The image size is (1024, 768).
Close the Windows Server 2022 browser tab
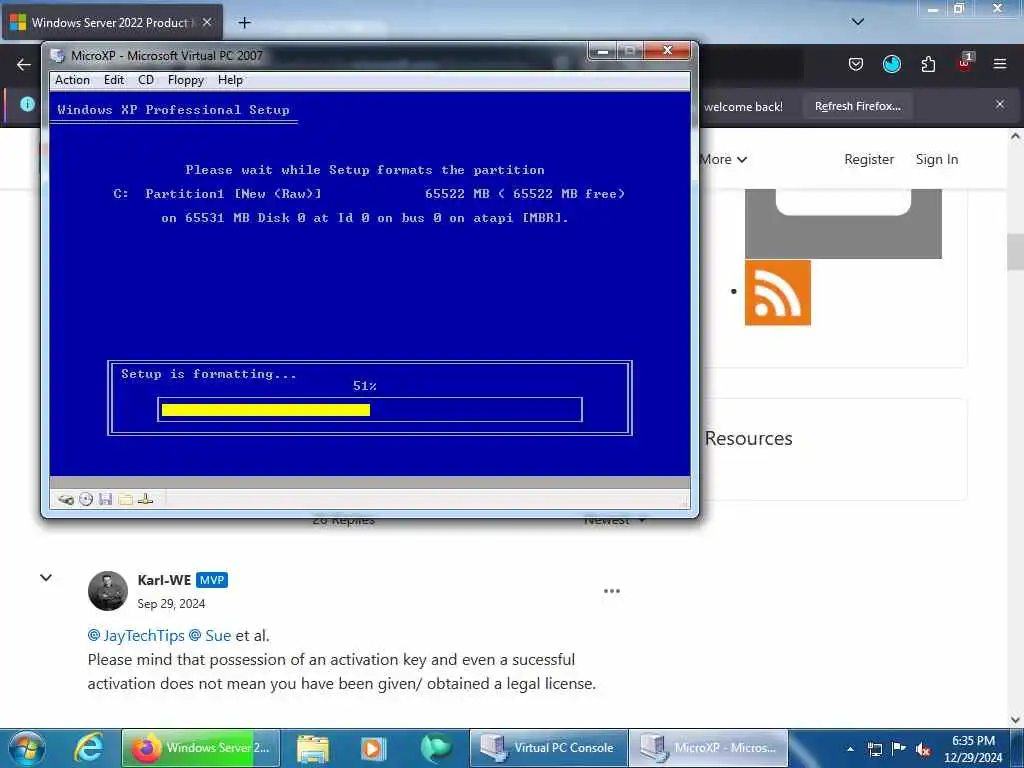click(x=207, y=22)
